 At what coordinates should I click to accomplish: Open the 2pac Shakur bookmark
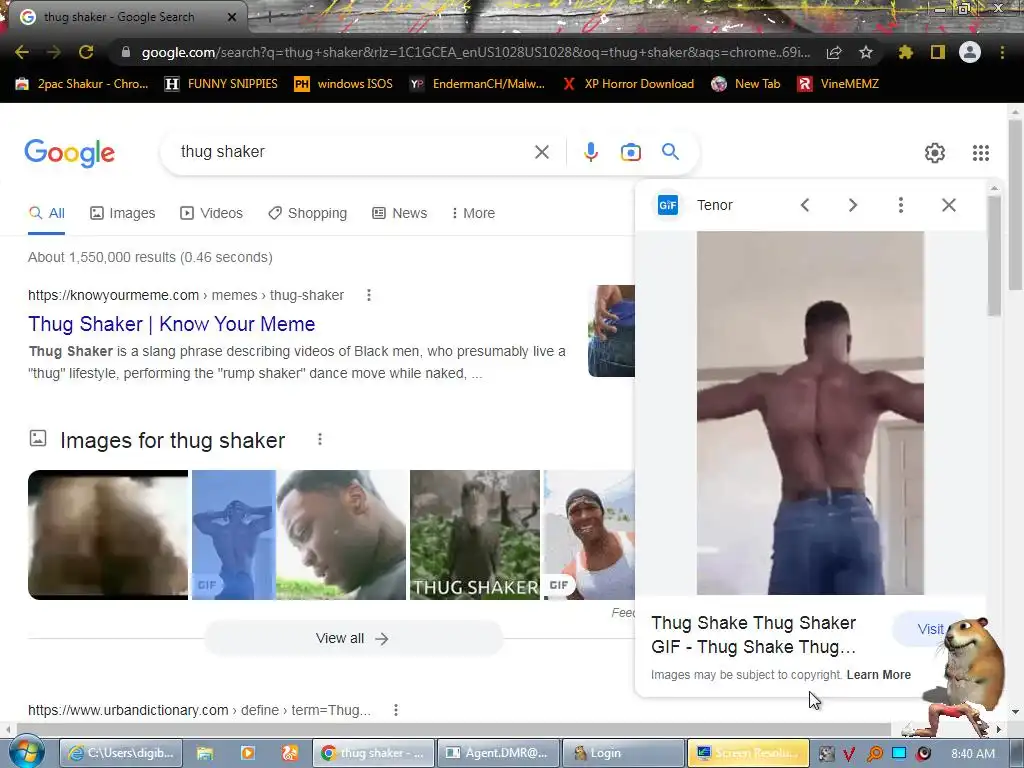tap(82, 84)
